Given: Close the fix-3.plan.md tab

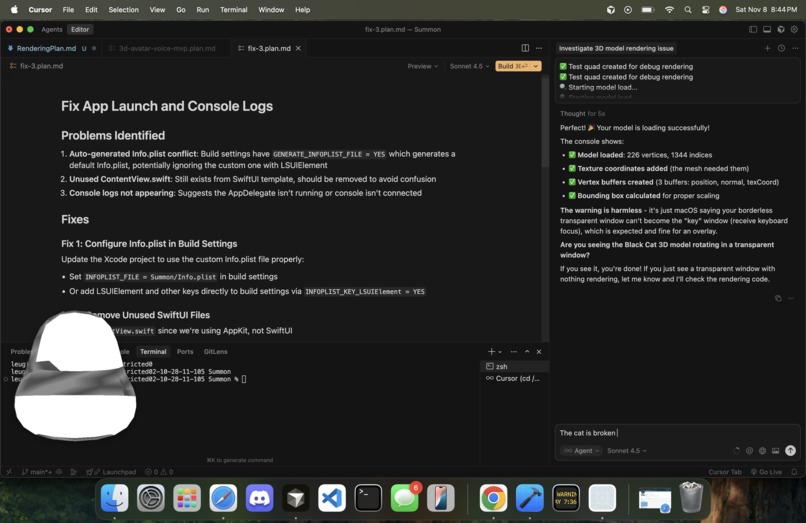Looking at the screenshot, I should click(x=298, y=48).
